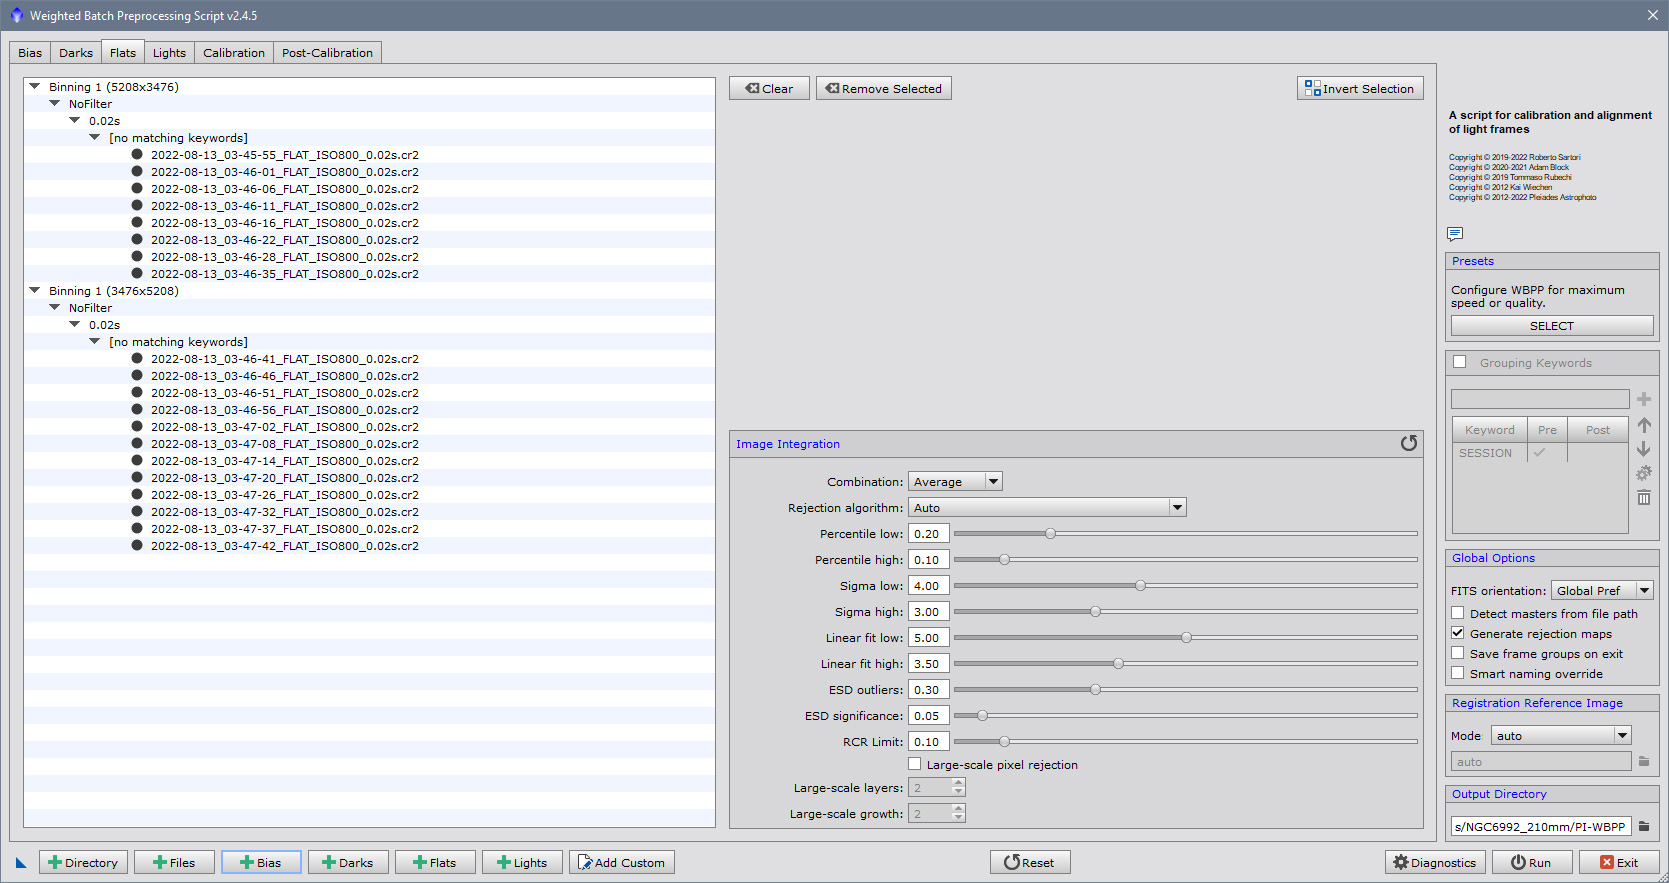This screenshot has width=1669, height=883.
Task: Reset the script settings
Action: (x=1030, y=862)
